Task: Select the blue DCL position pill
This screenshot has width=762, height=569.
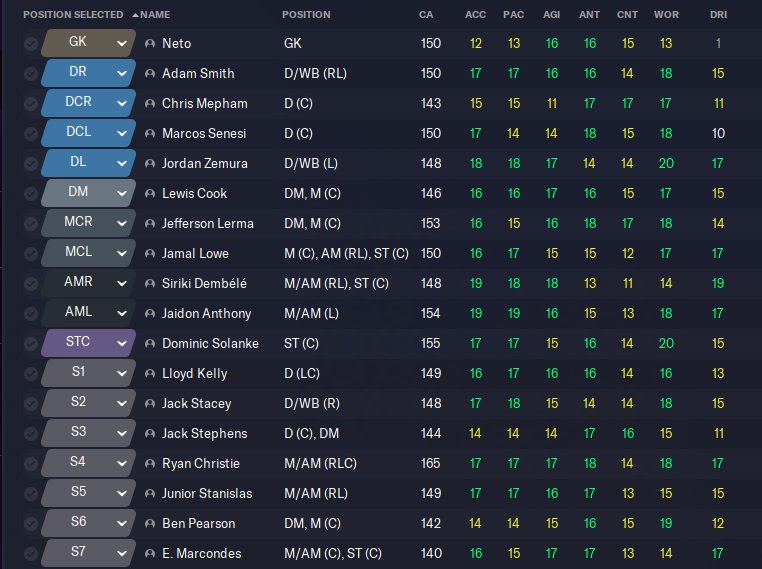Action: [x=88, y=133]
